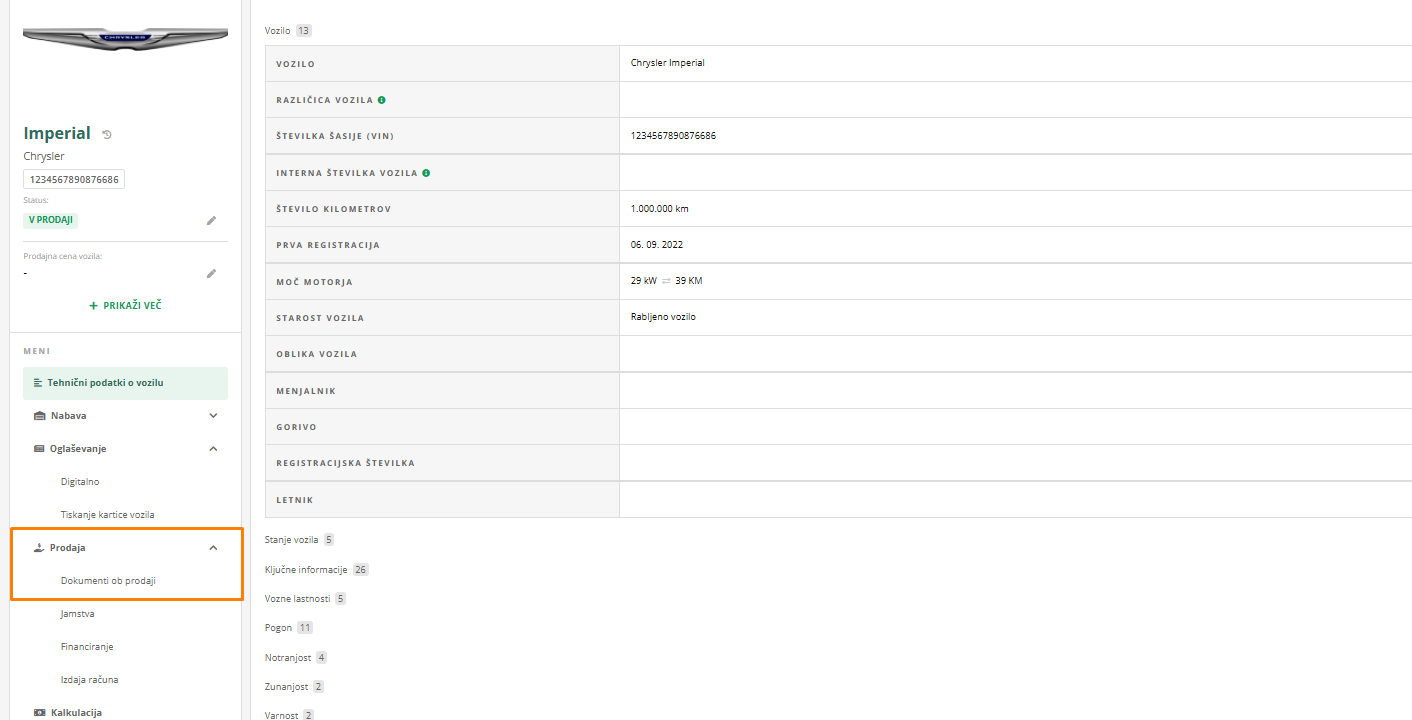Click the VIN field 1234567890876686 in sidebar
This screenshot has width=1412, height=720.
[x=74, y=180]
